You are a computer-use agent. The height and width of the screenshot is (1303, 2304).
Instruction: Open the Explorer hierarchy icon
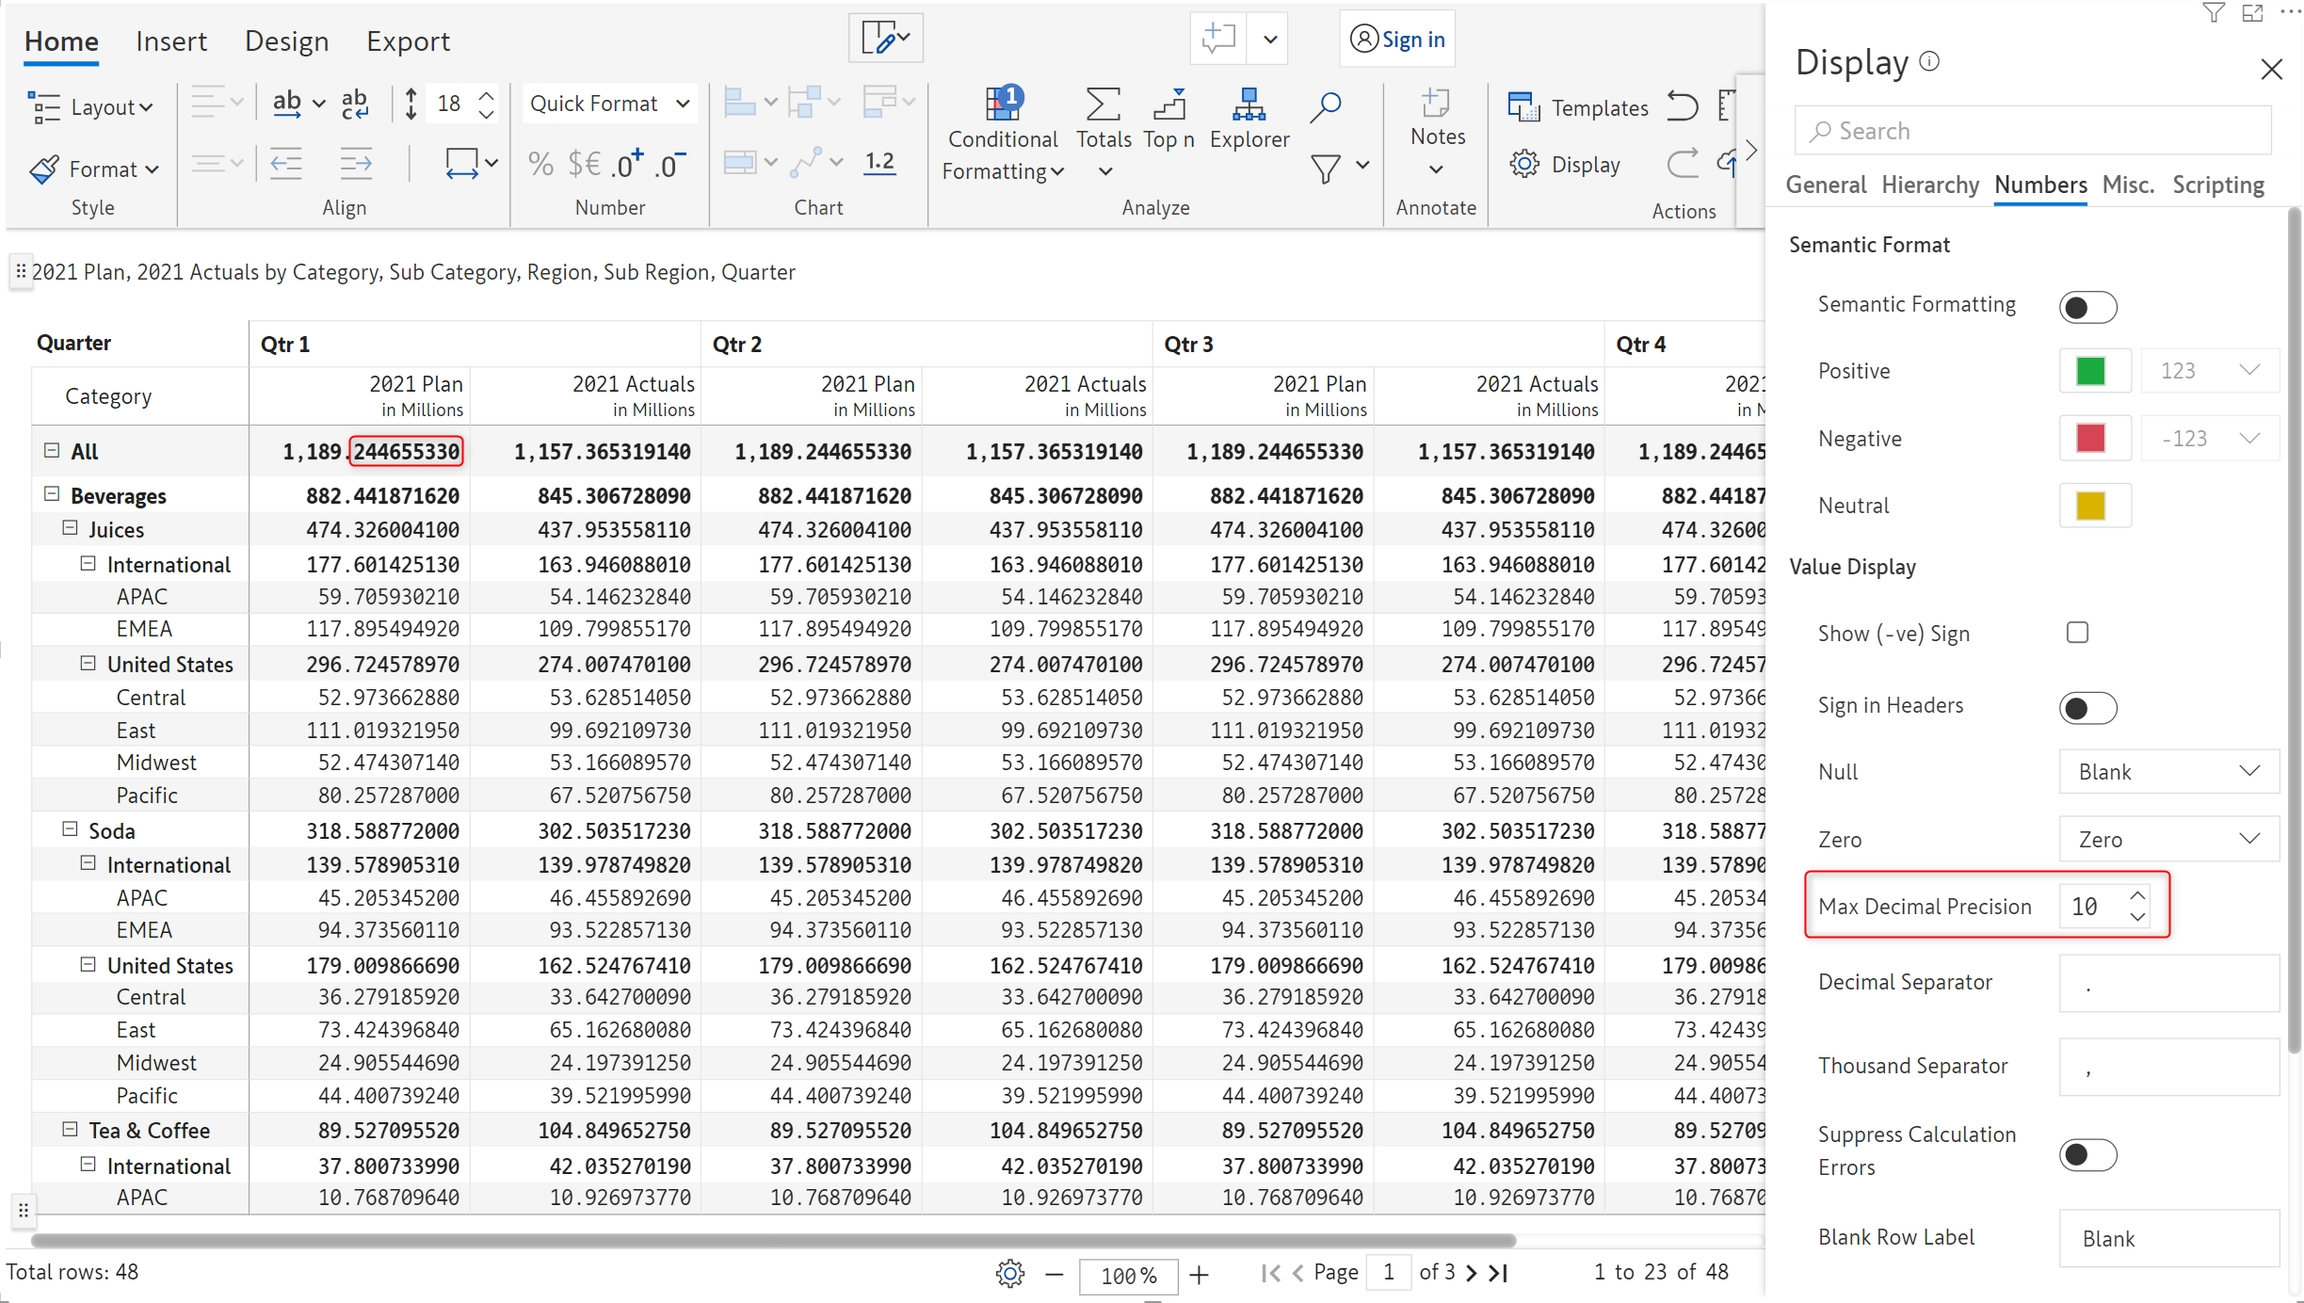pos(1248,104)
